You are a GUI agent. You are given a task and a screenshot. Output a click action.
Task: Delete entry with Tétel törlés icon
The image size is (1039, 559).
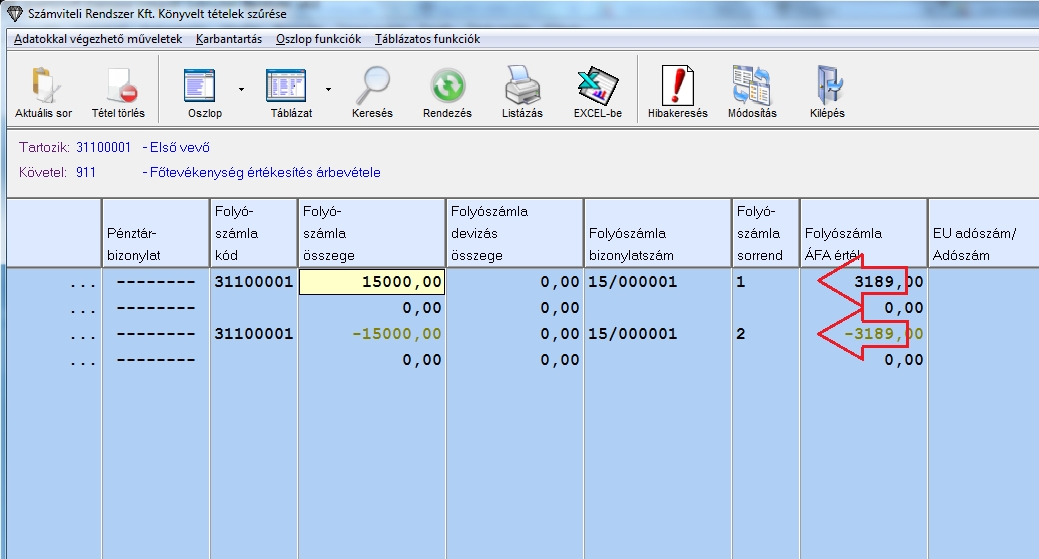119,91
